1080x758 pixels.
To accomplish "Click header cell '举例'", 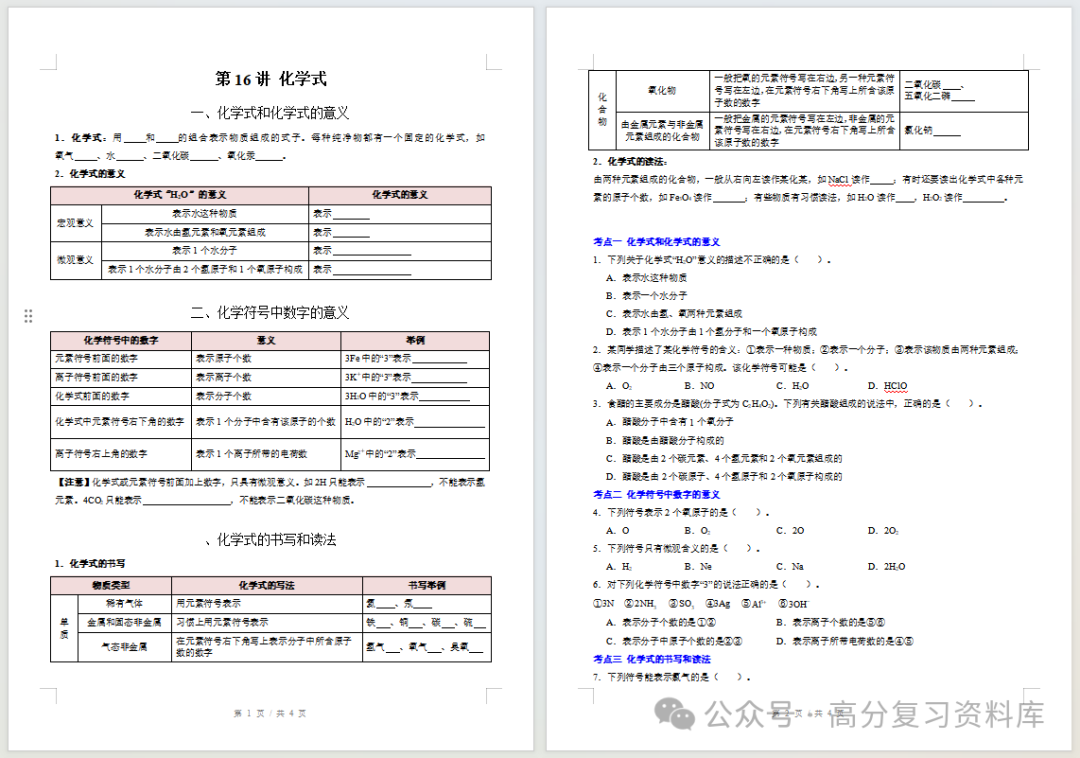I will coord(415,340).
